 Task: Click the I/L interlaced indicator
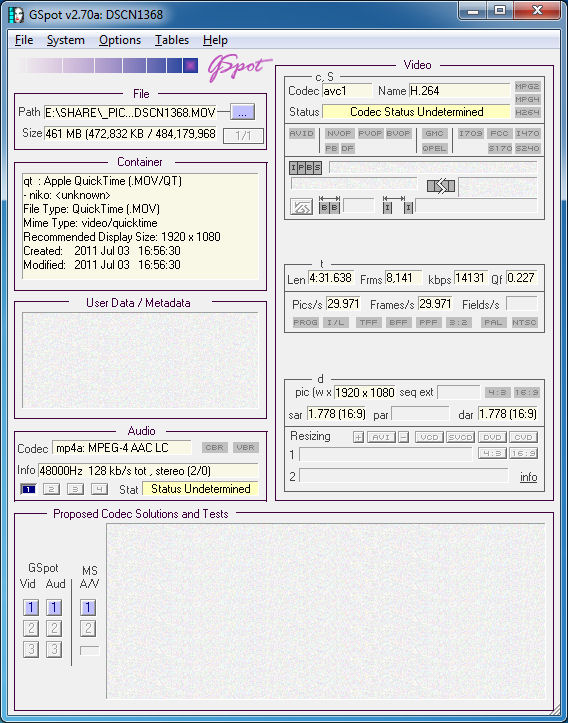335,322
